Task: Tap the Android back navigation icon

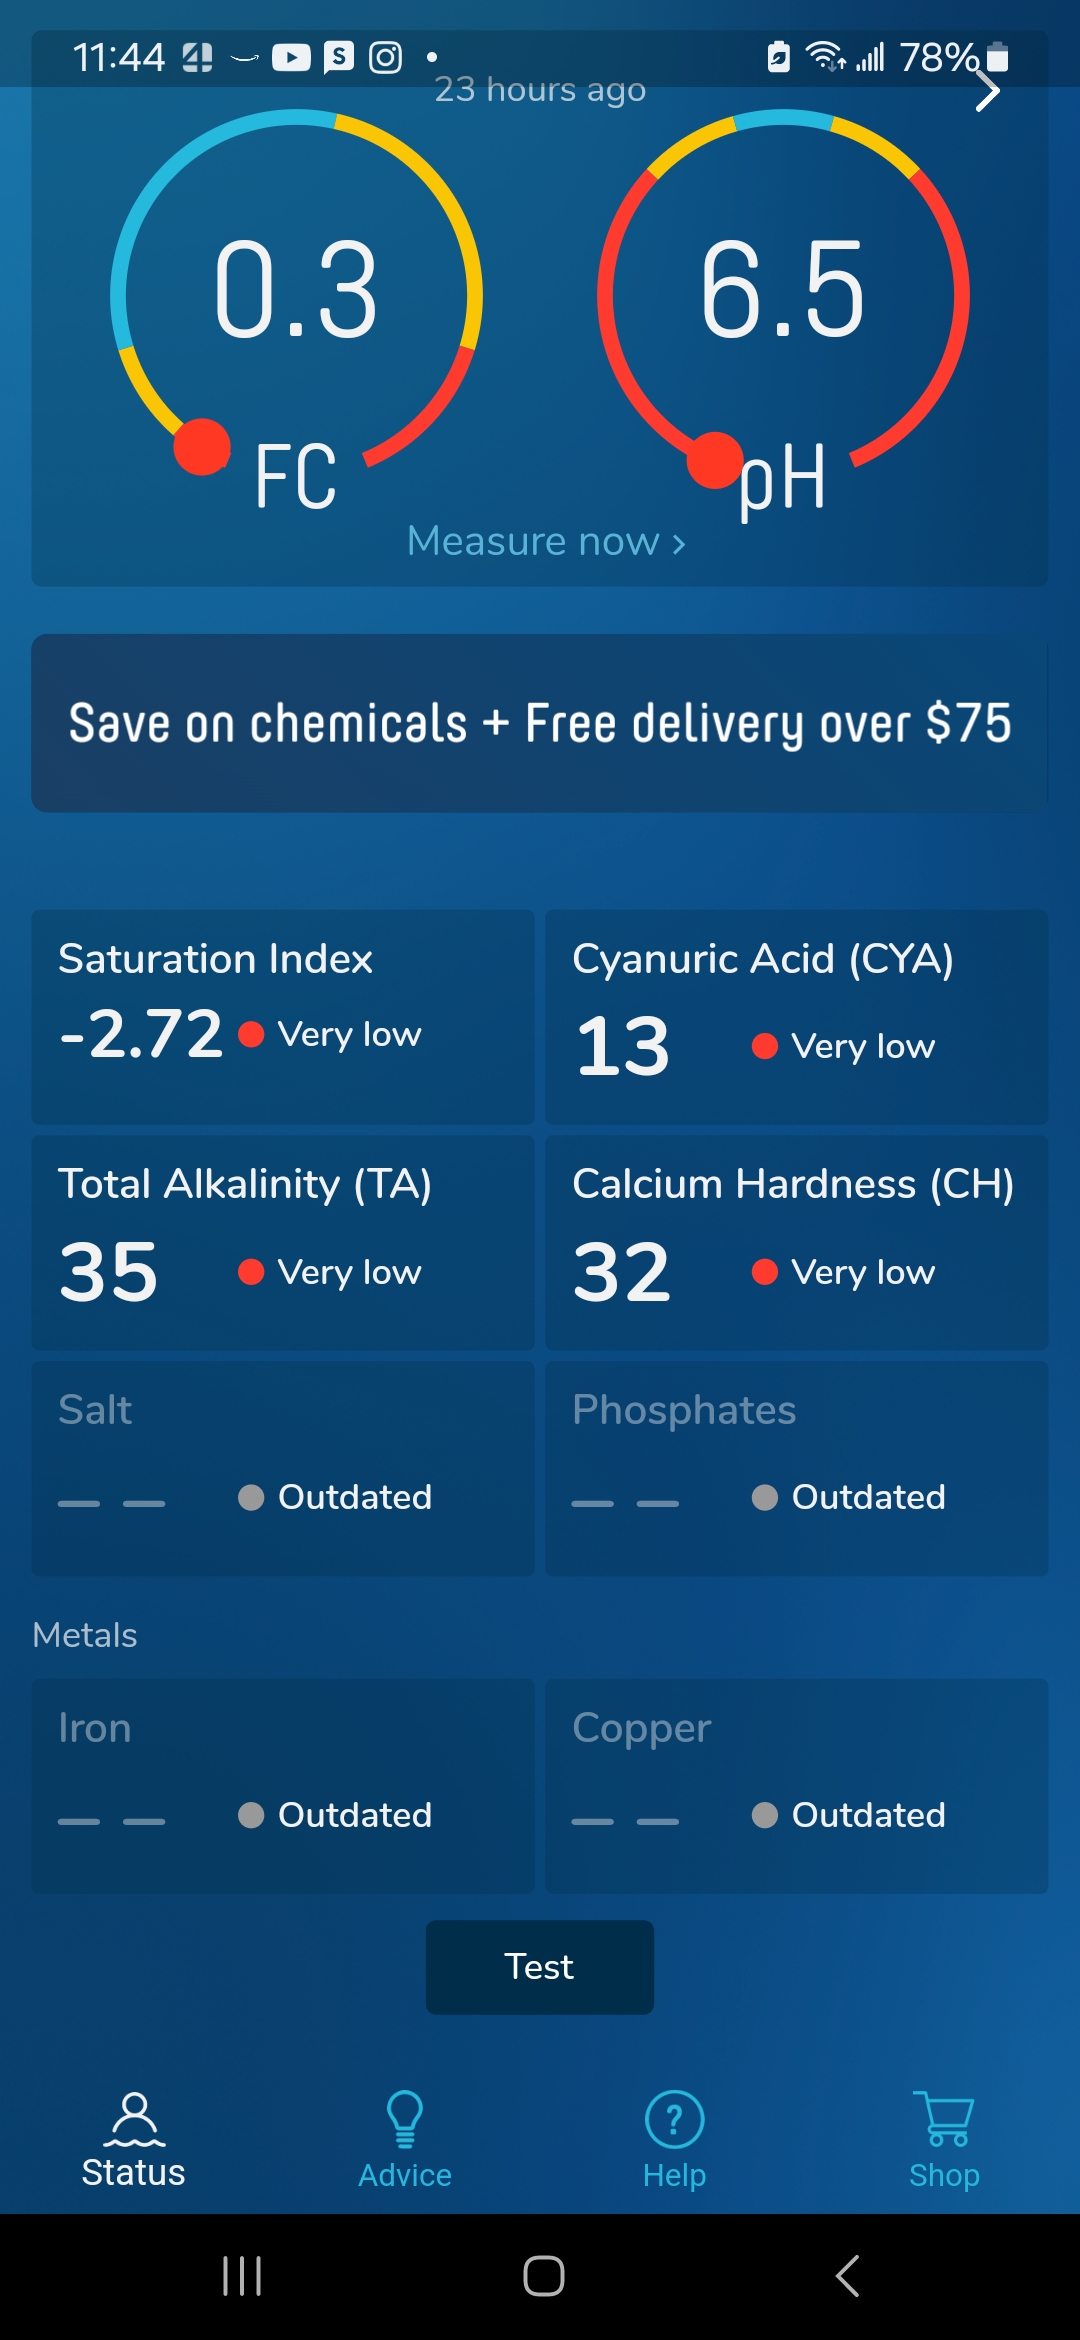Action: [847, 2276]
